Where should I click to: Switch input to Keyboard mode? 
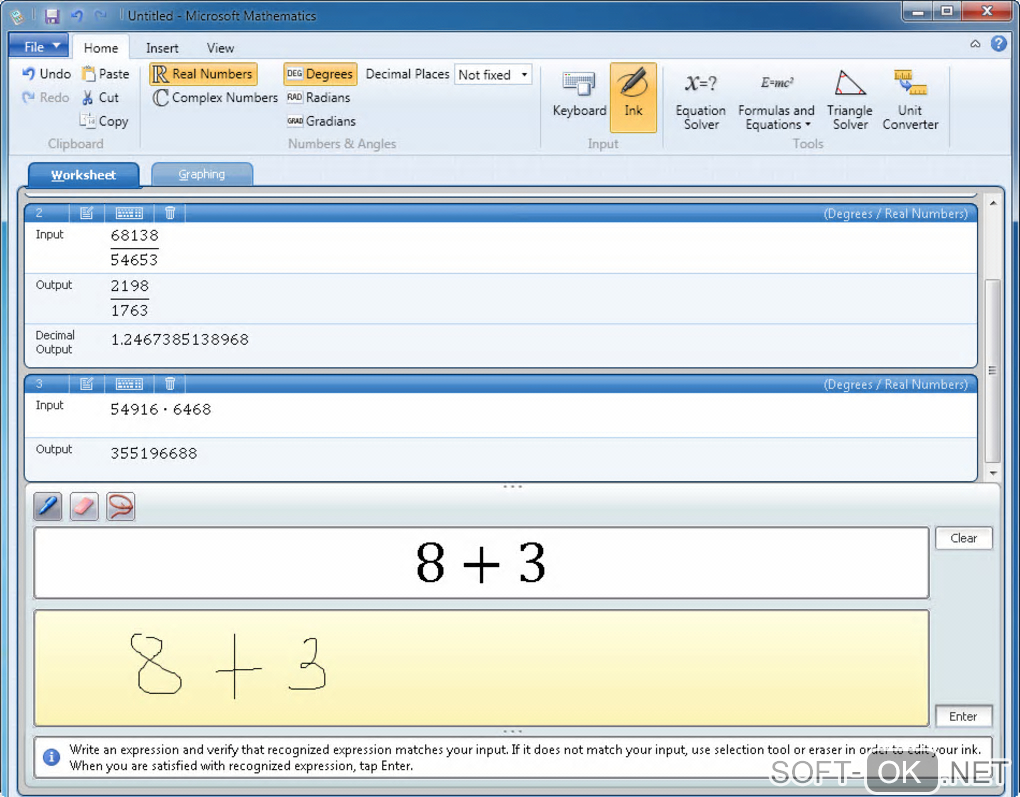[x=579, y=98]
